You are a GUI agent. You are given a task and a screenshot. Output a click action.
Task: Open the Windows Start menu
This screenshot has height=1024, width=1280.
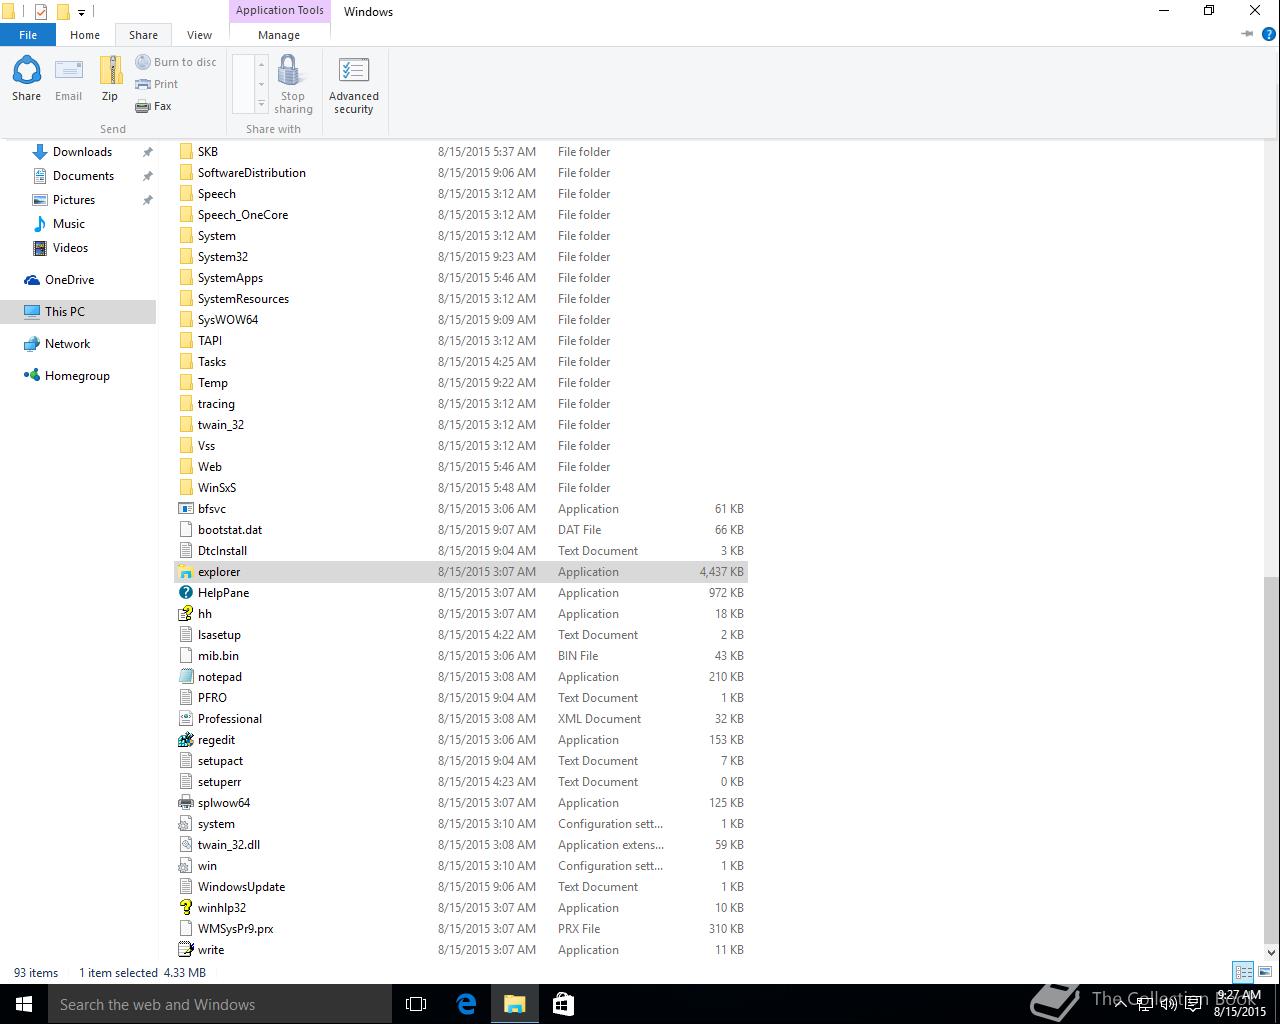click(x=24, y=1004)
